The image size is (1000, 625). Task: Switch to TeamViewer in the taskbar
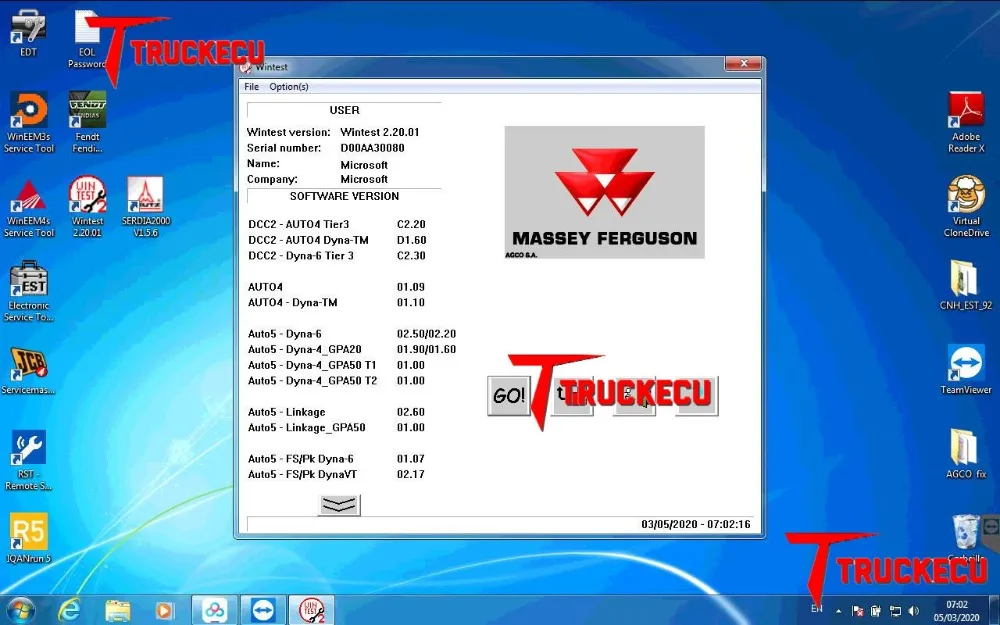pos(262,610)
